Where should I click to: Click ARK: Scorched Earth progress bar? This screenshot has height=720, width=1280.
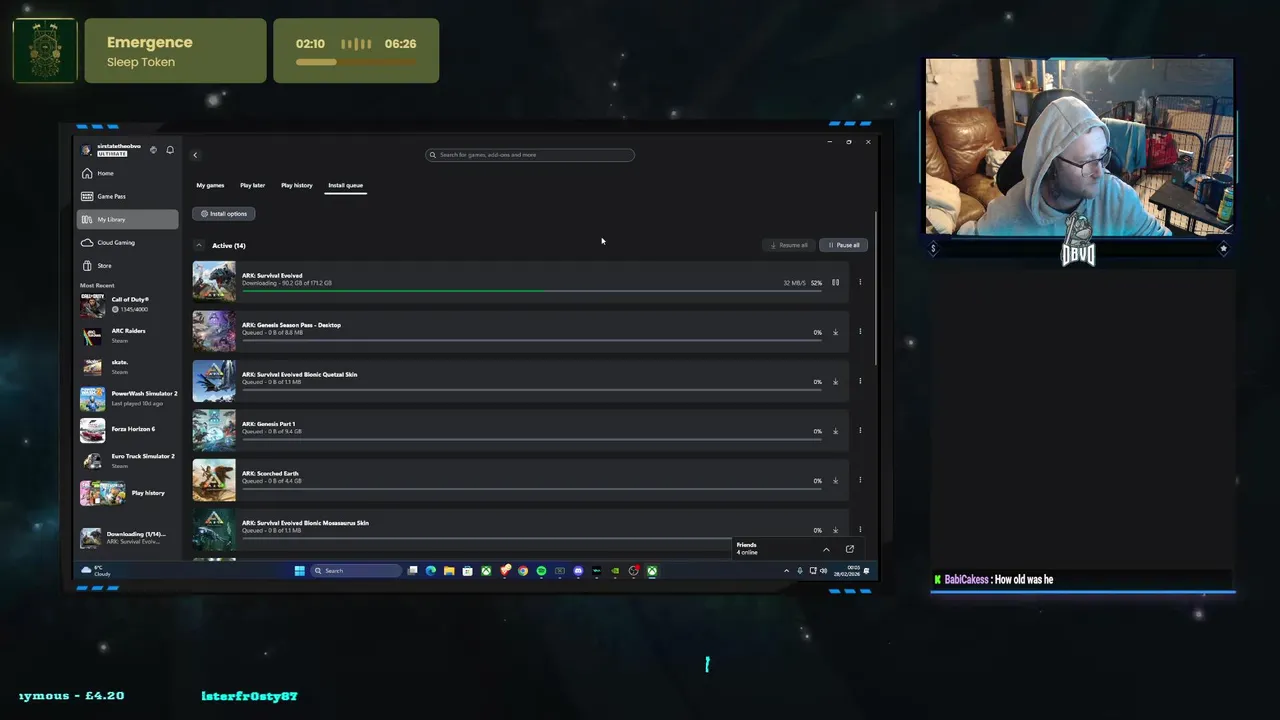(532, 488)
